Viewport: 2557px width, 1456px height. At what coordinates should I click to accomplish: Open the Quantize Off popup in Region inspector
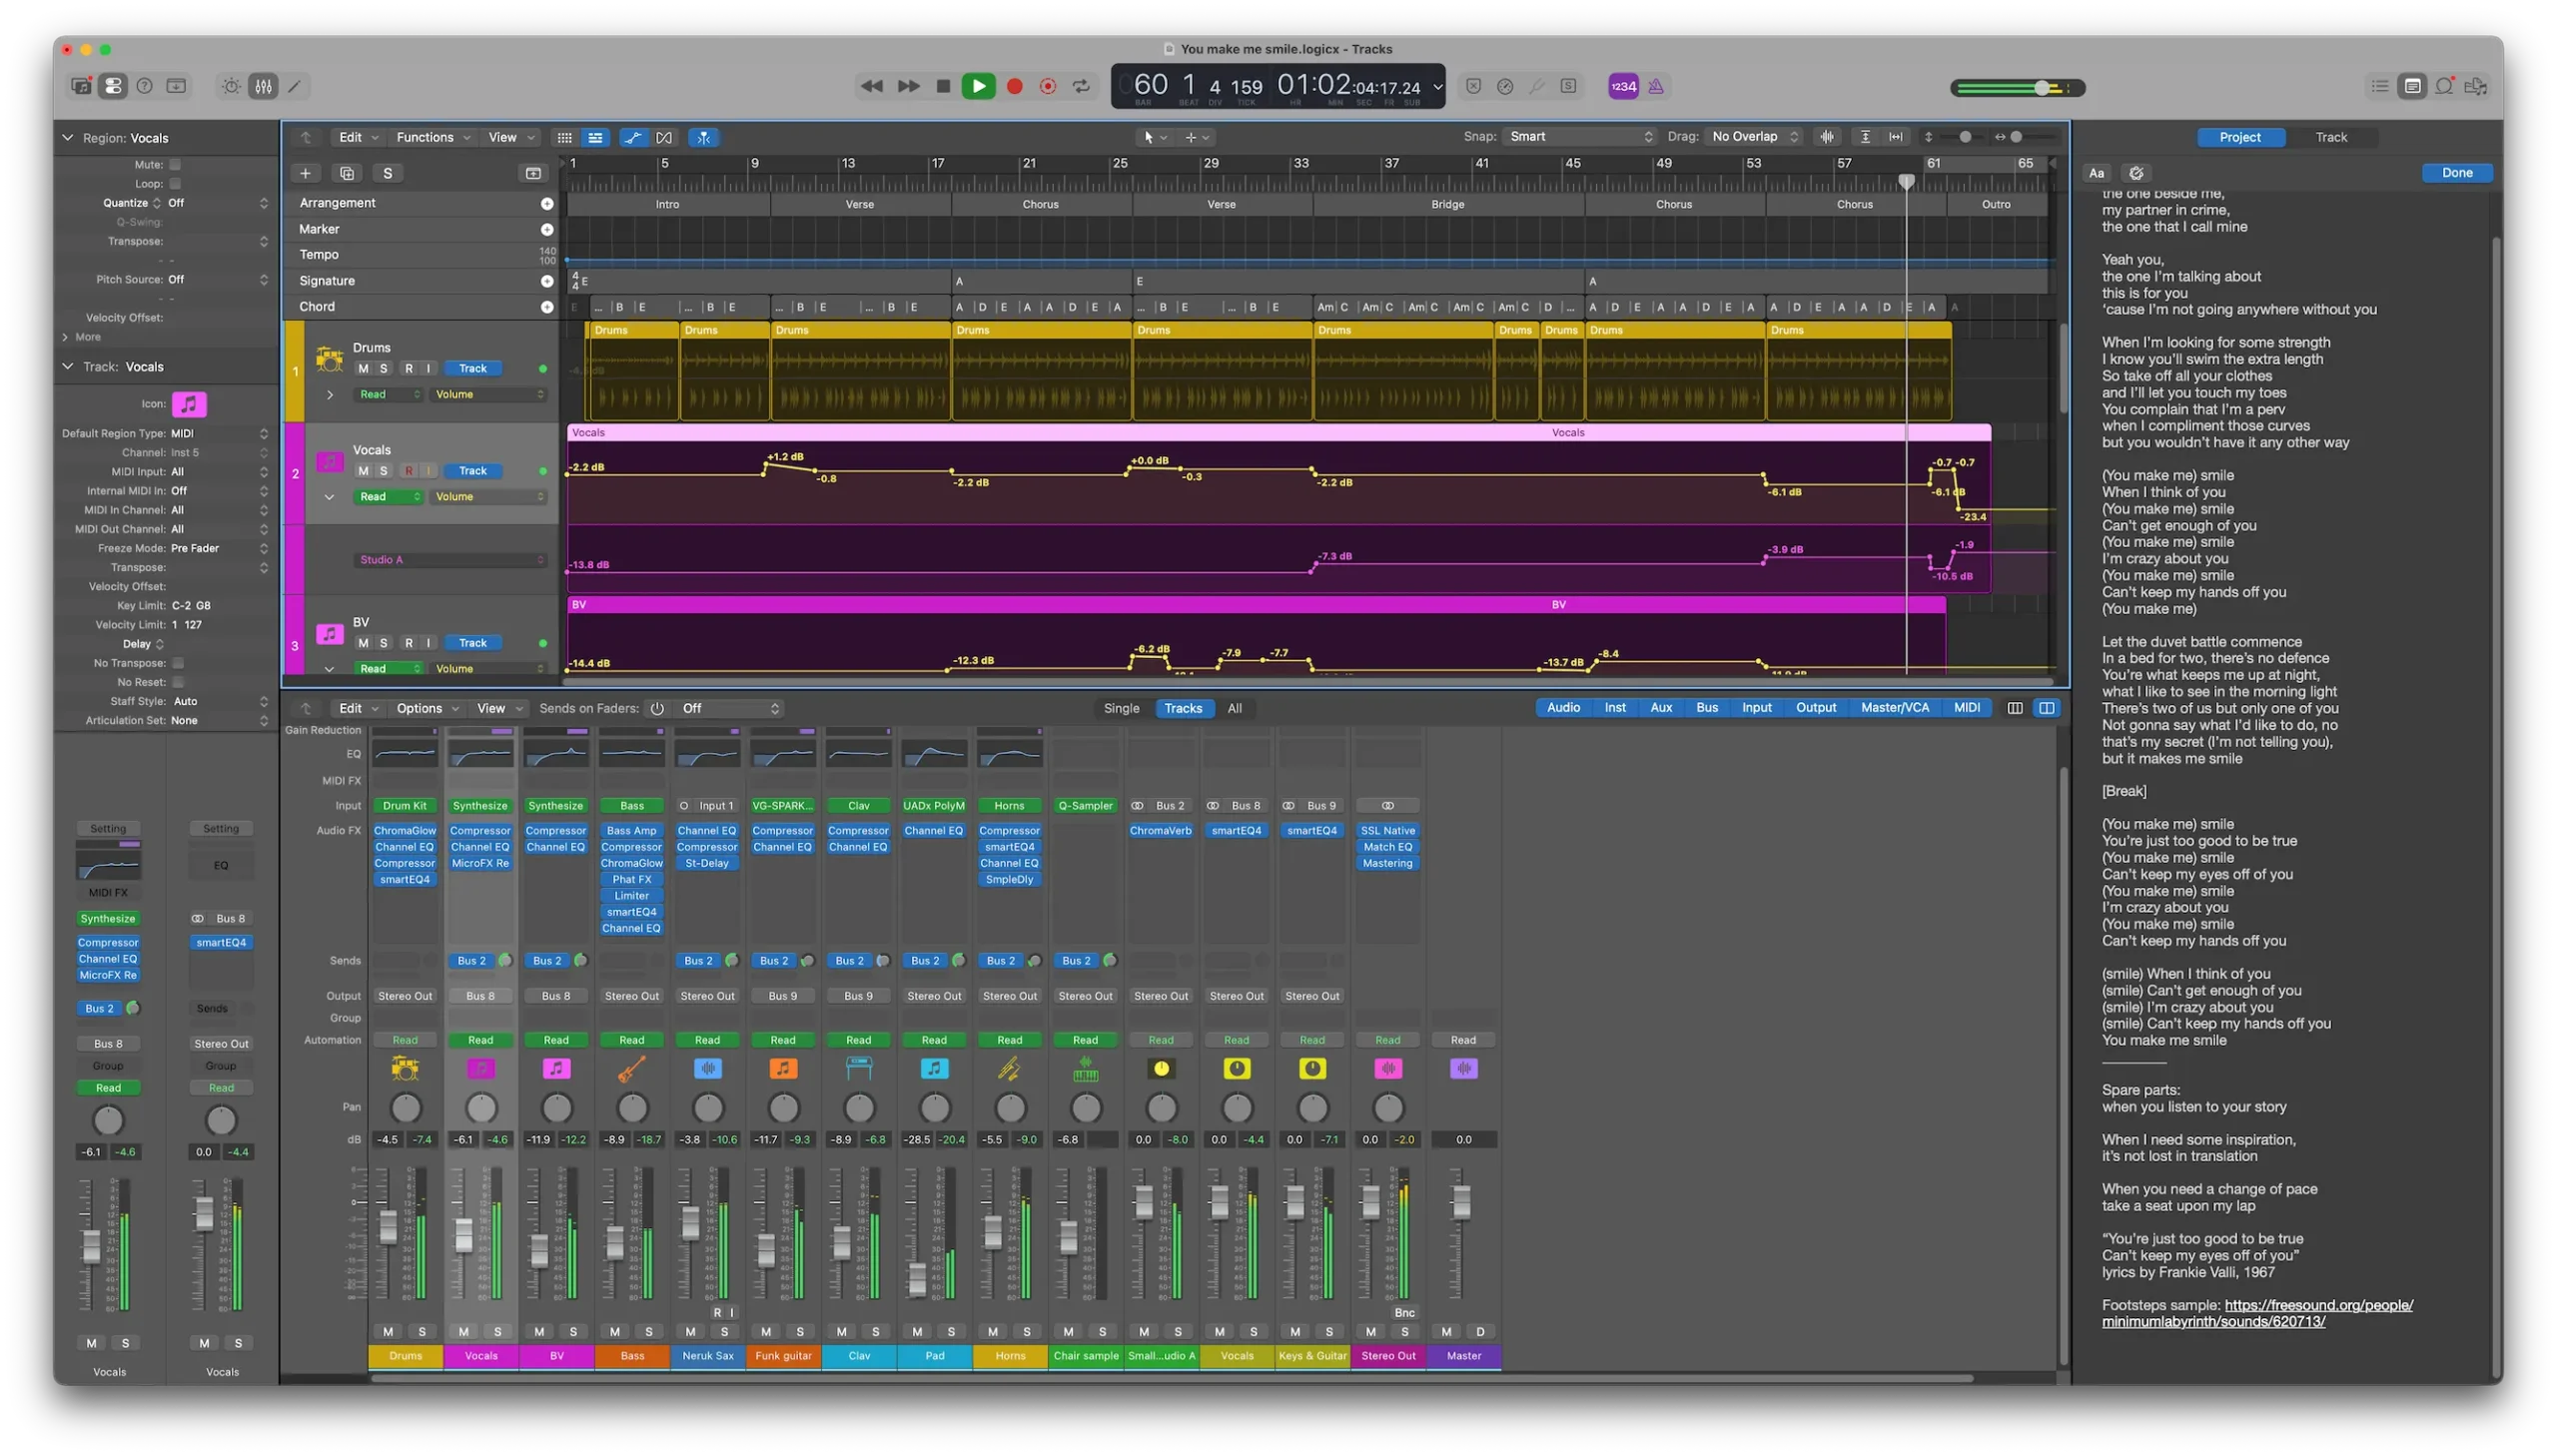click(x=218, y=203)
